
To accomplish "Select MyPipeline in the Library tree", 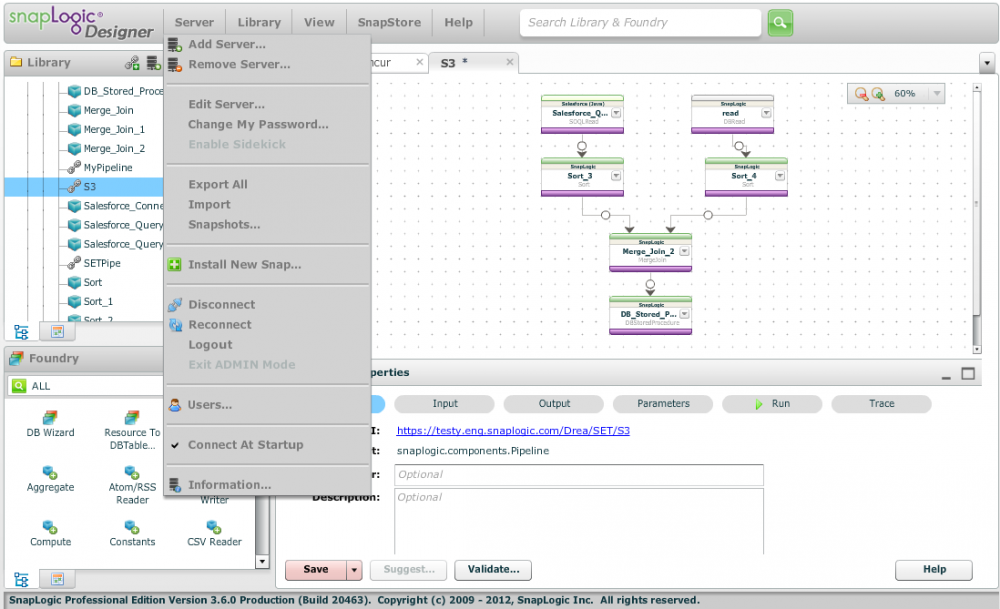I will pos(108,168).
